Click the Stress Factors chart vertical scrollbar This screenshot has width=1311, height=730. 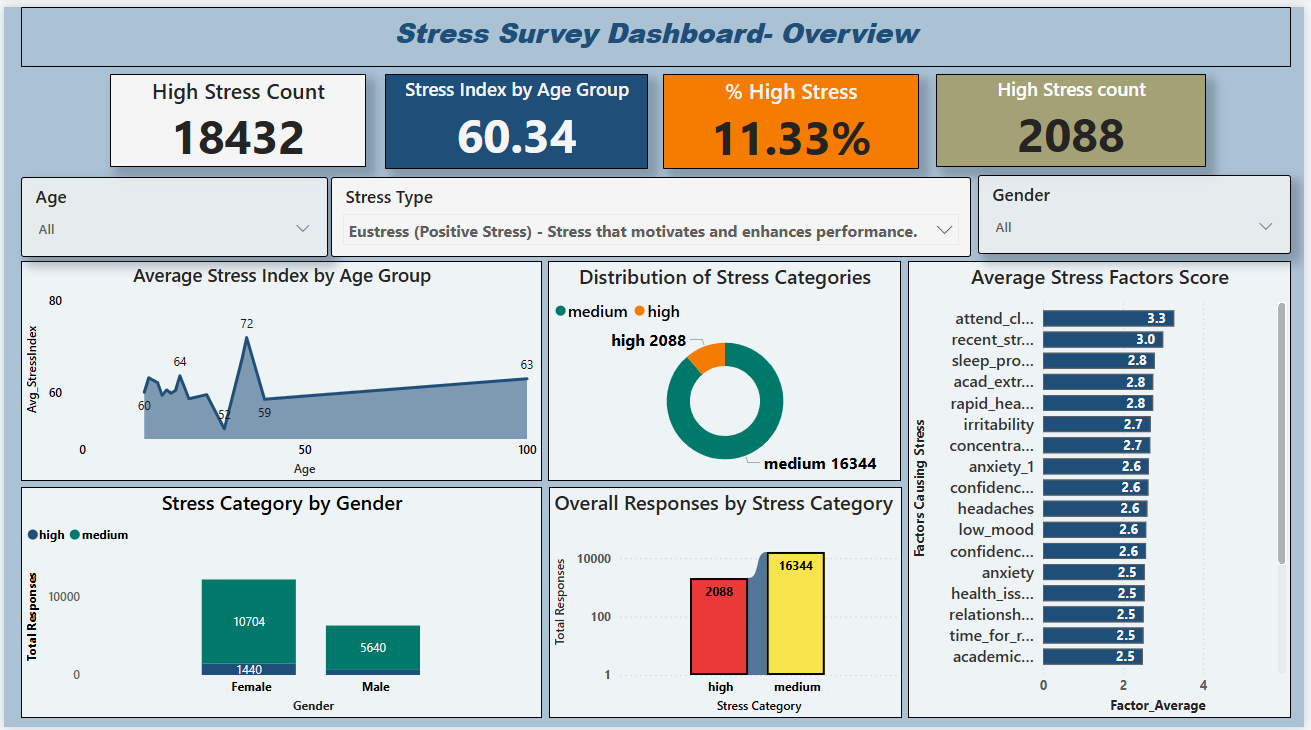pos(1281,435)
